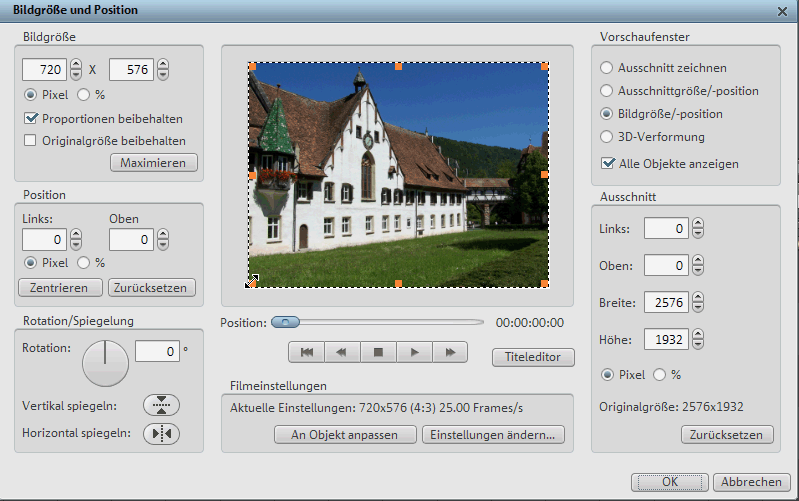The image size is (799, 501).
Task: Select Pixel unit in Ausschnitt group
Action: [x=607, y=375]
